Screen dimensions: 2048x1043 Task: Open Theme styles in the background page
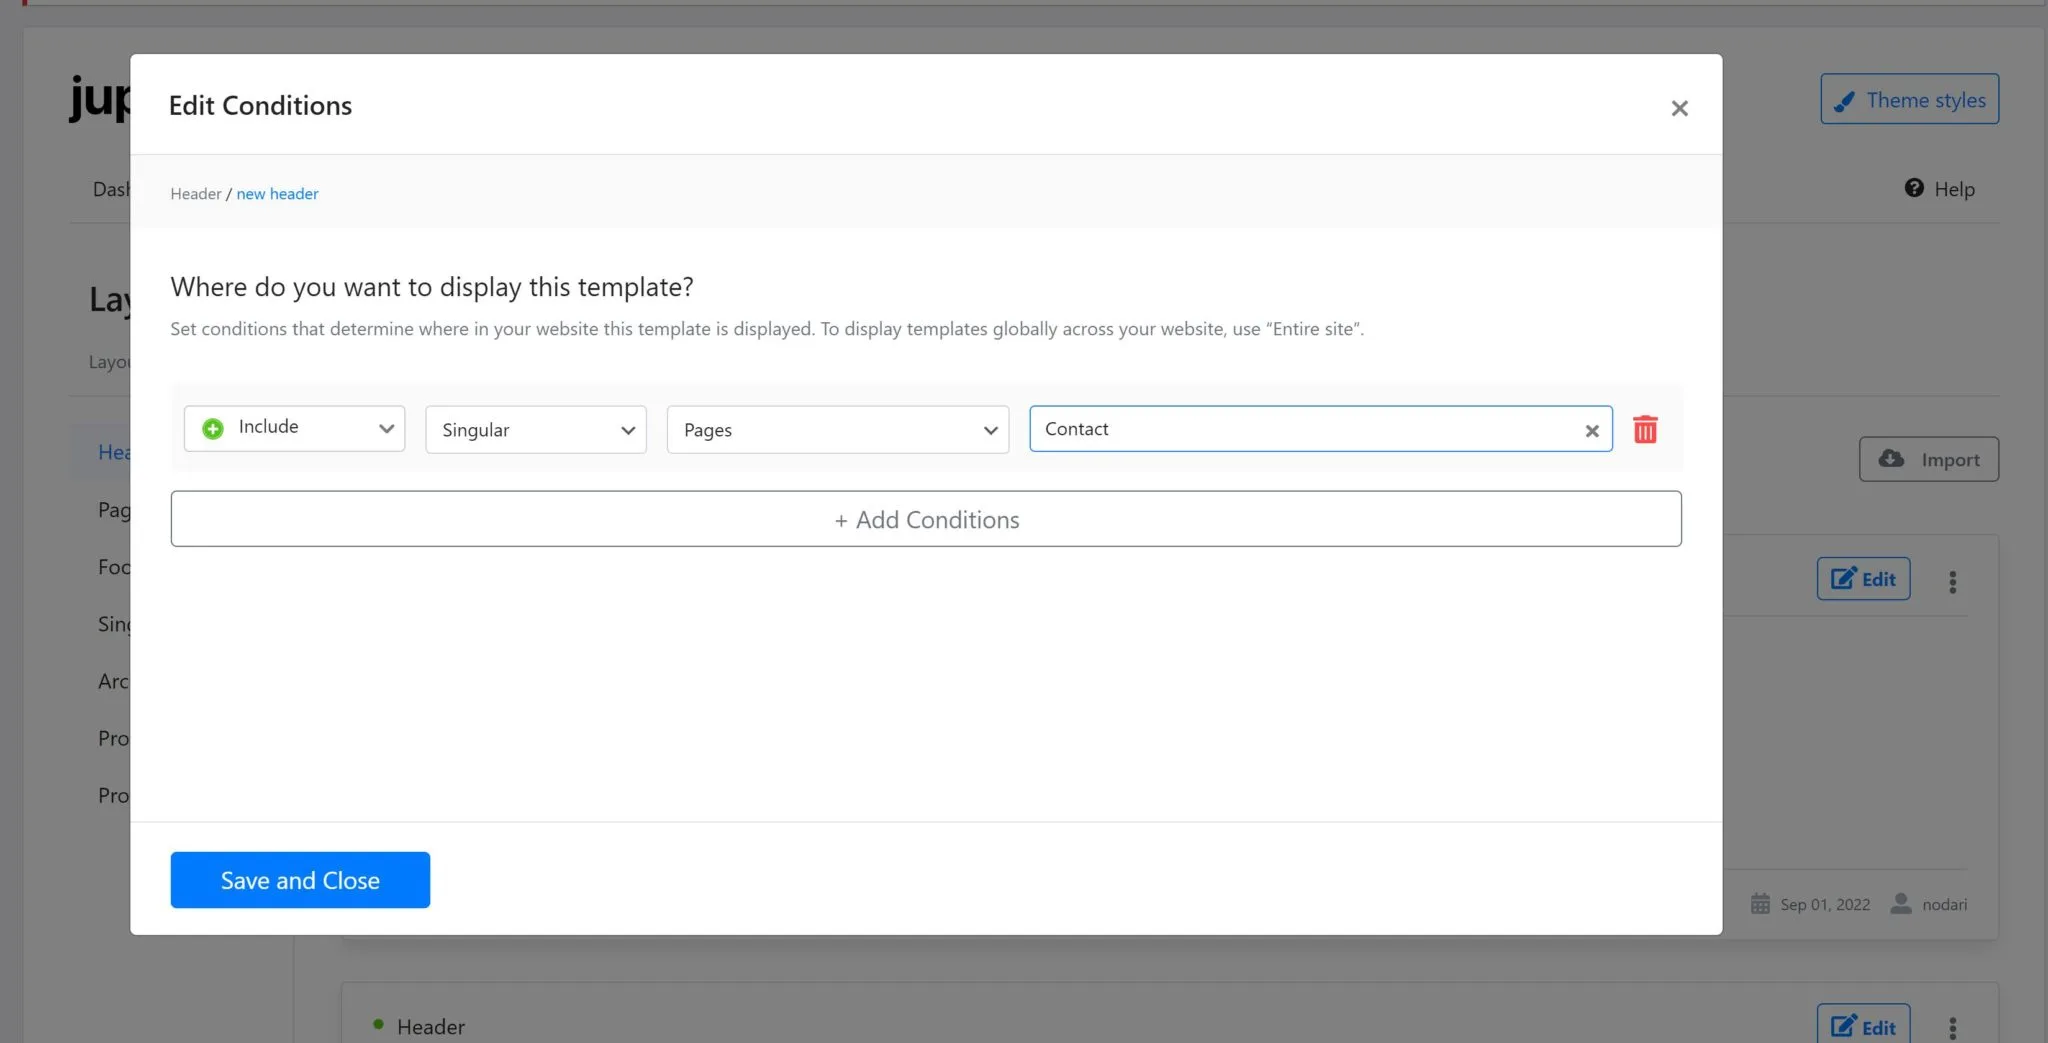(1910, 99)
